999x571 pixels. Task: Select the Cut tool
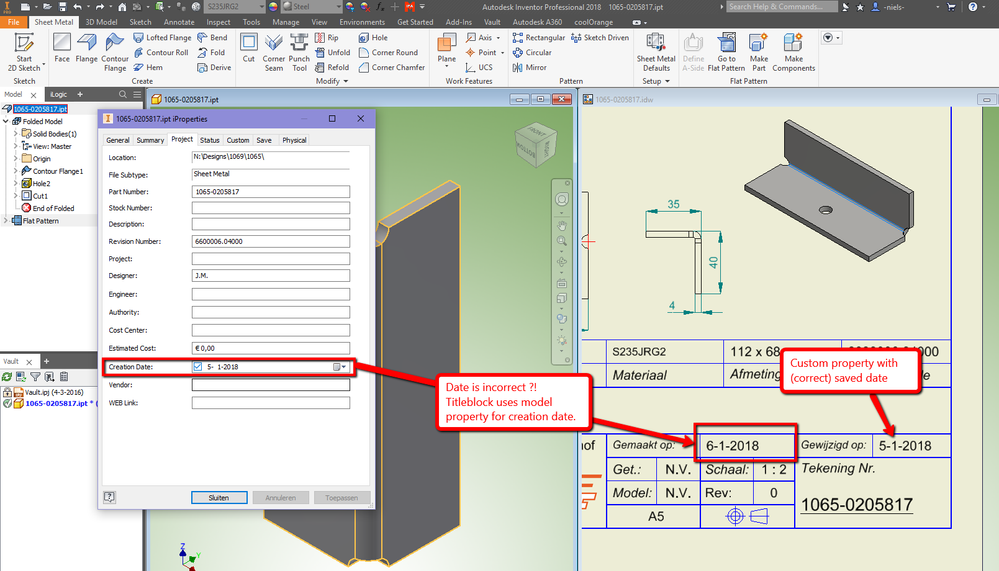[x=248, y=48]
